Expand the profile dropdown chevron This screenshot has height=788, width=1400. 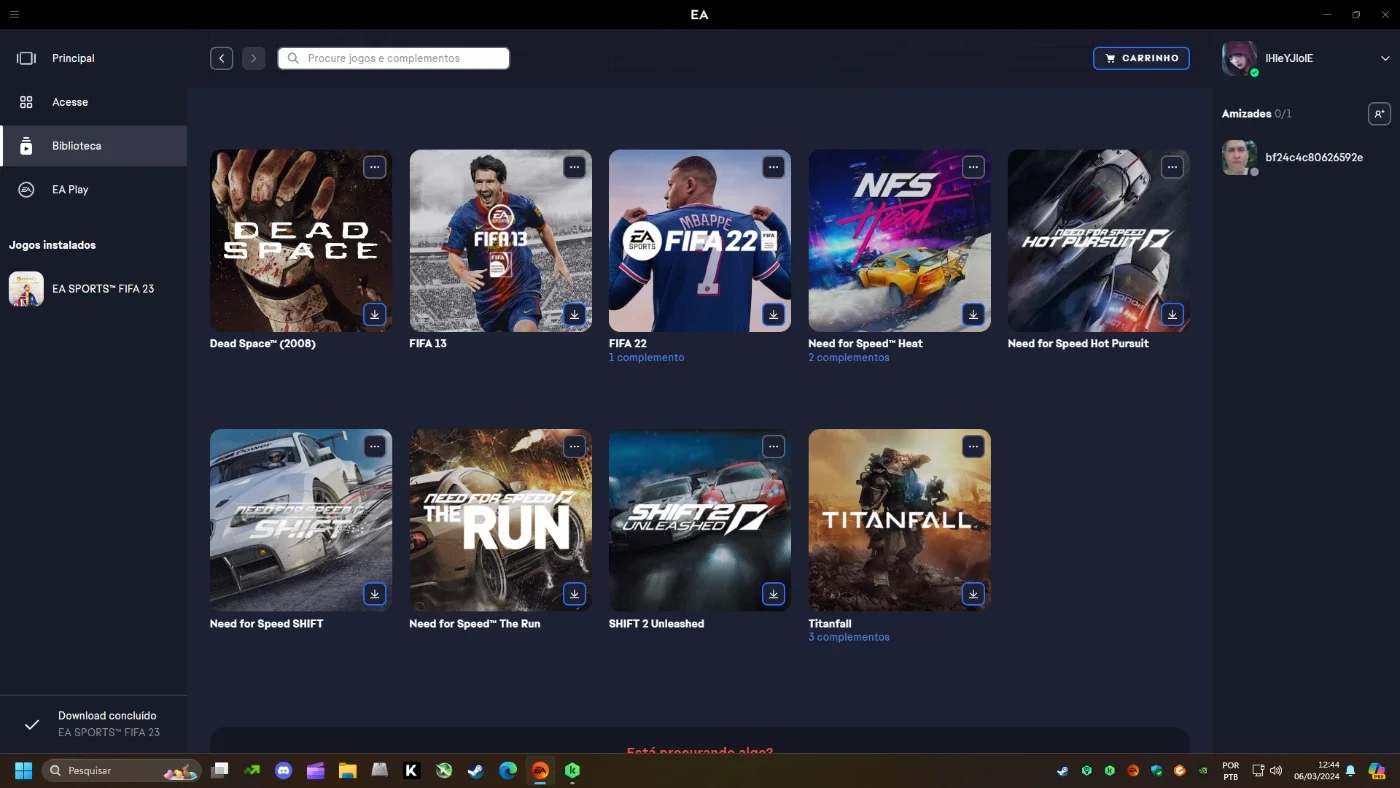(1385, 58)
